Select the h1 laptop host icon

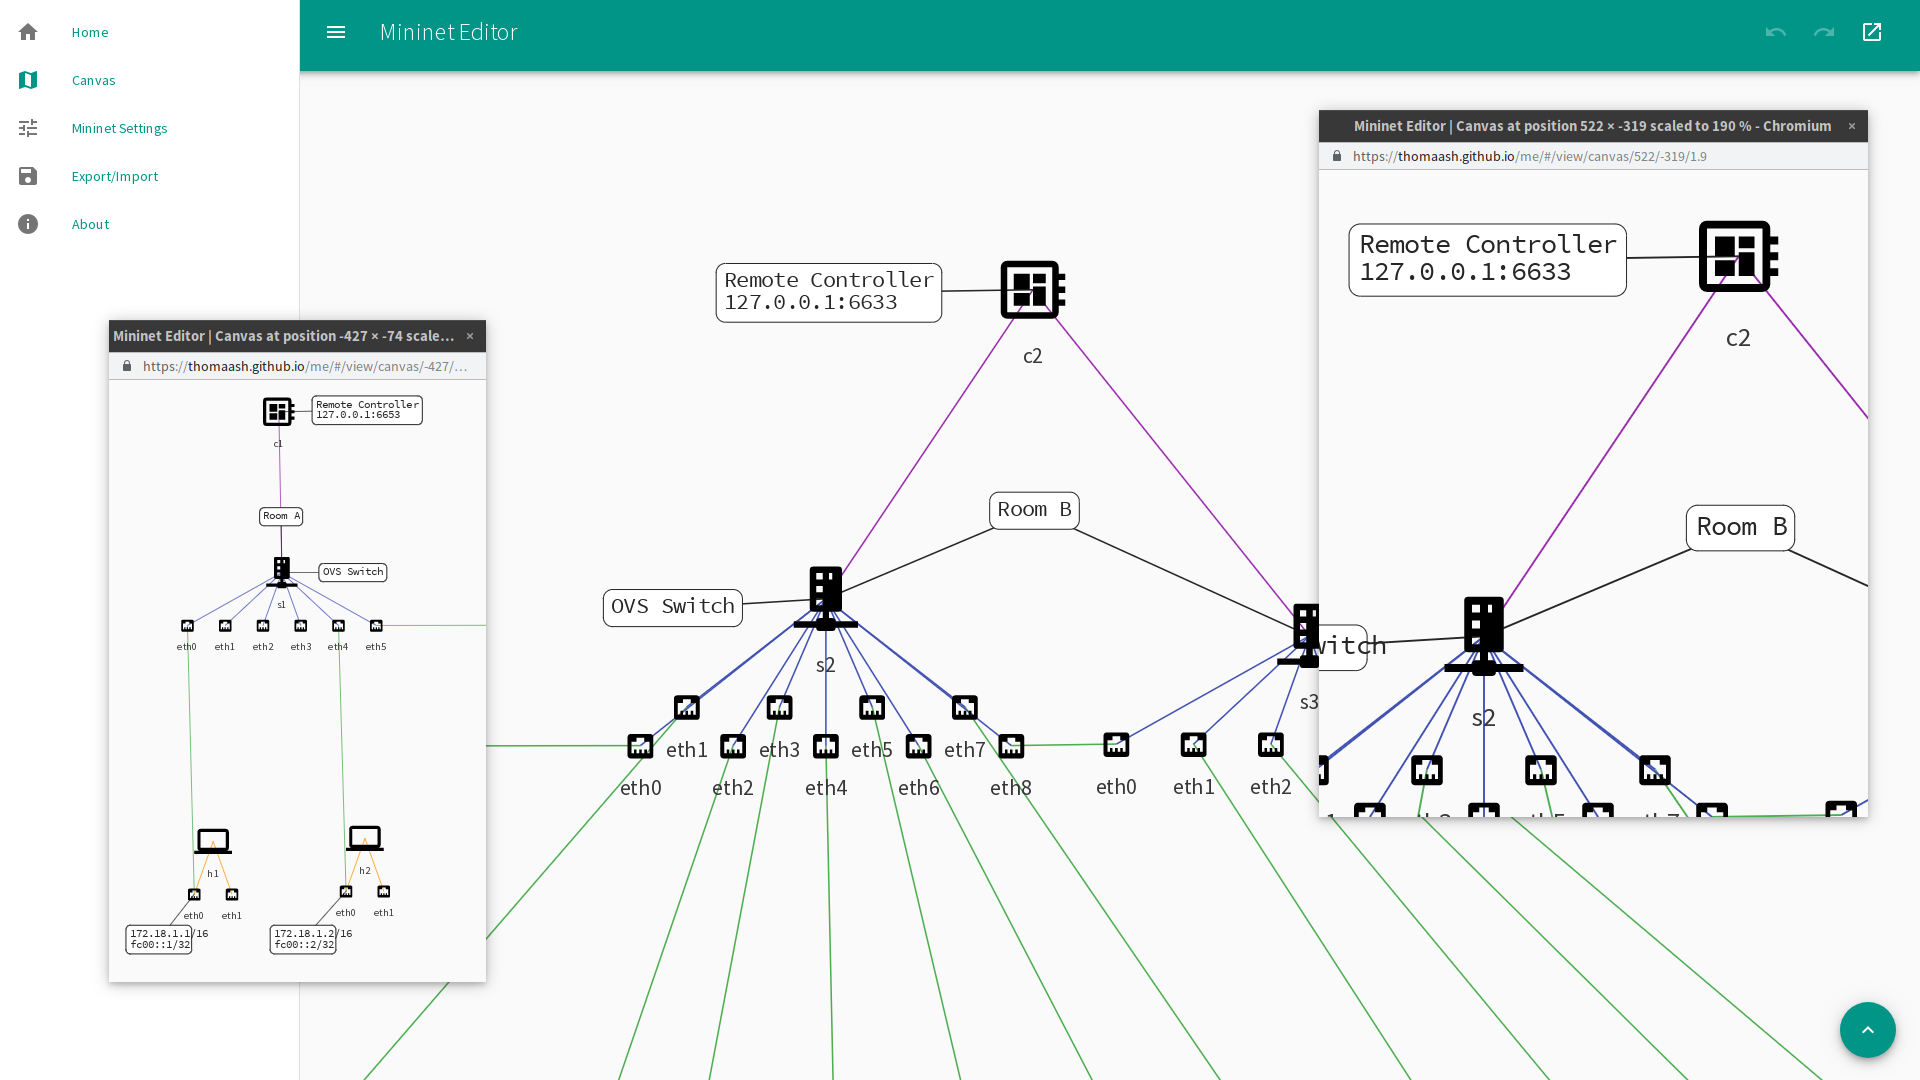click(x=213, y=841)
